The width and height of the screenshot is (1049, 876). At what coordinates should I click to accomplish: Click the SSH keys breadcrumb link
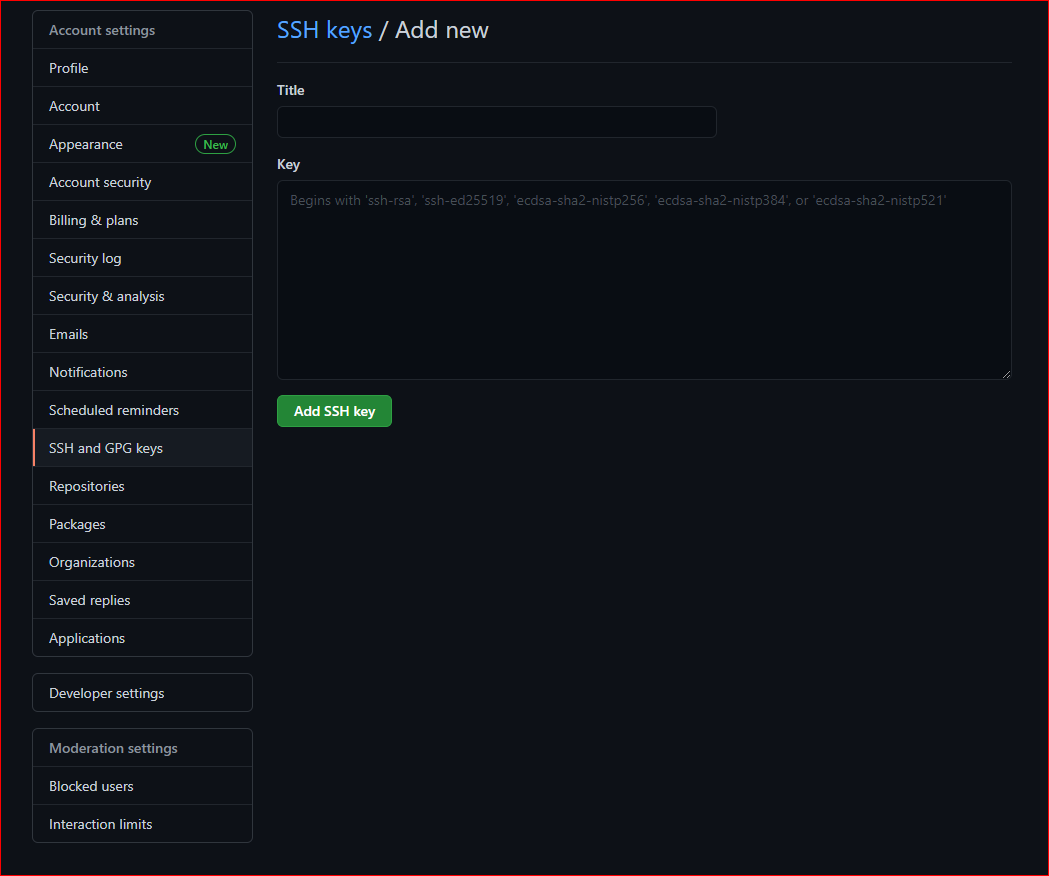[x=324, y=30]
